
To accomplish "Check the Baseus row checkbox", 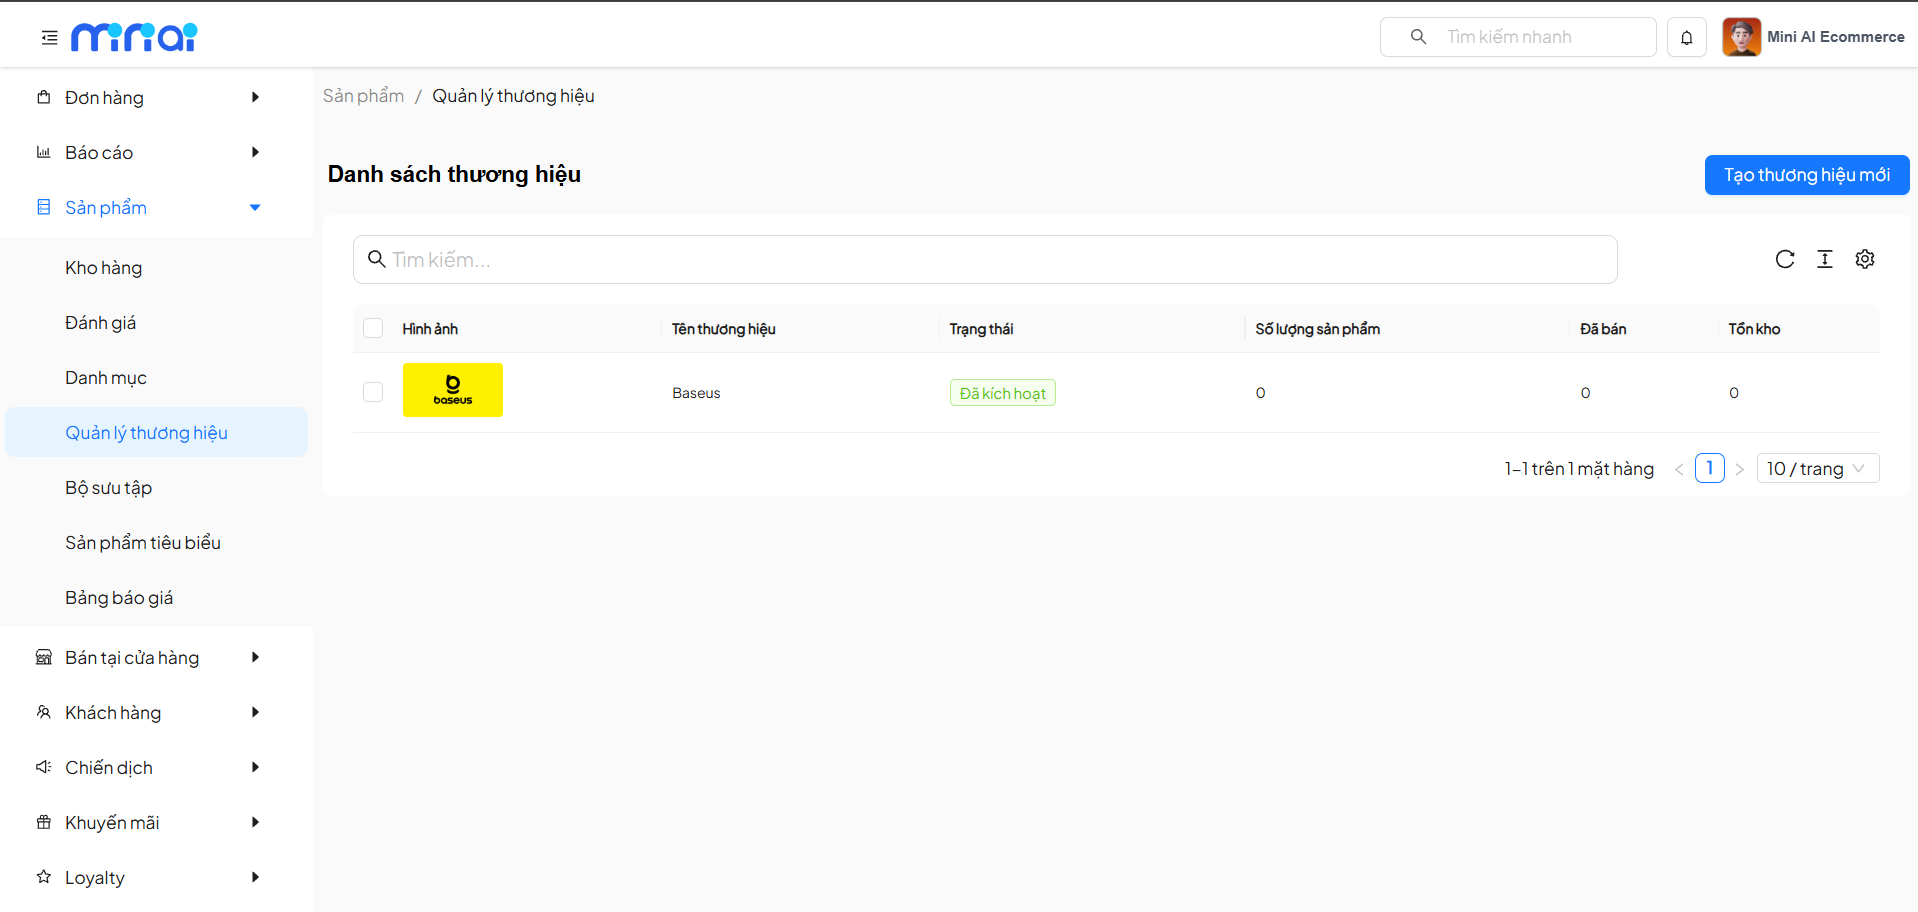I will [x=373, y=392].
